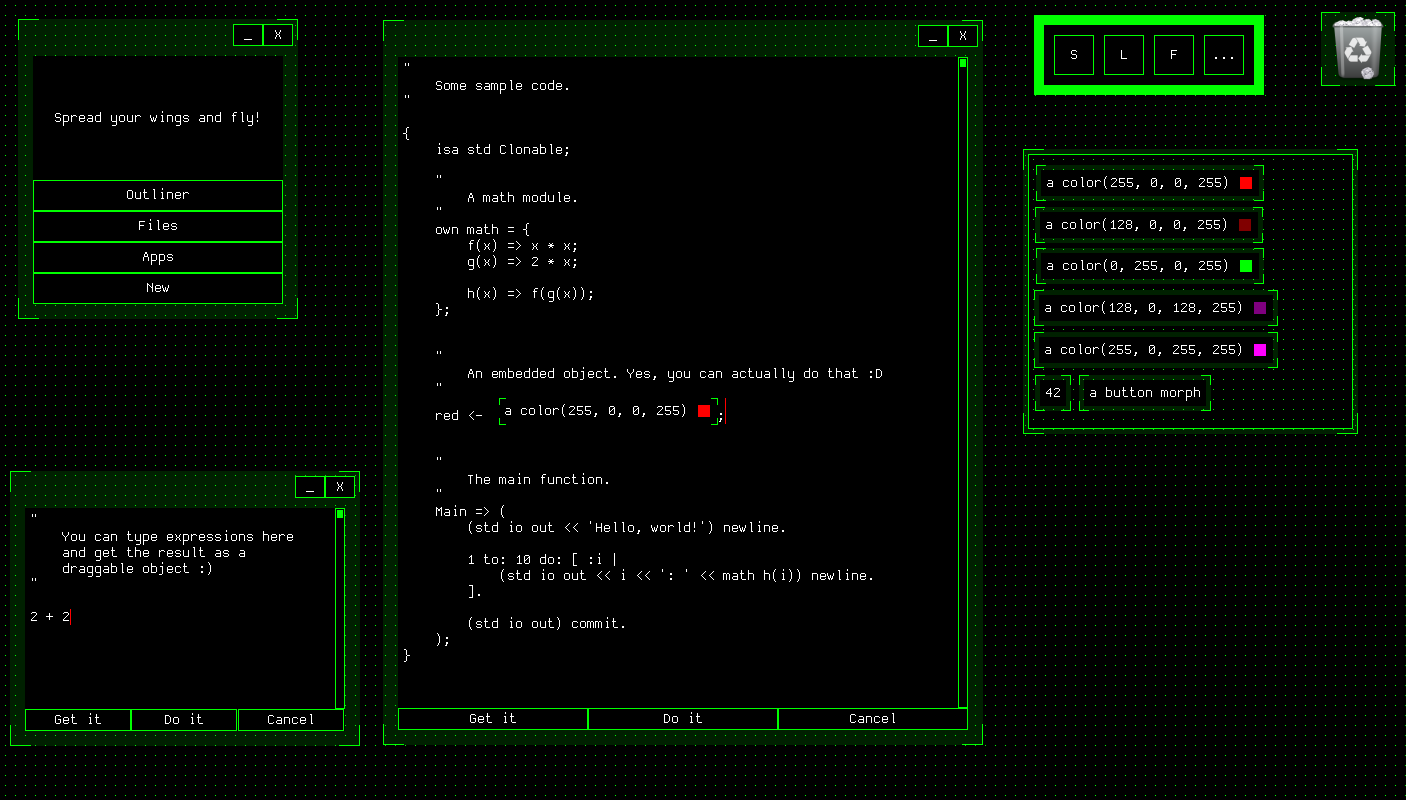
Task: Select New in the launcher menu
Action: (x=158, y=288)
